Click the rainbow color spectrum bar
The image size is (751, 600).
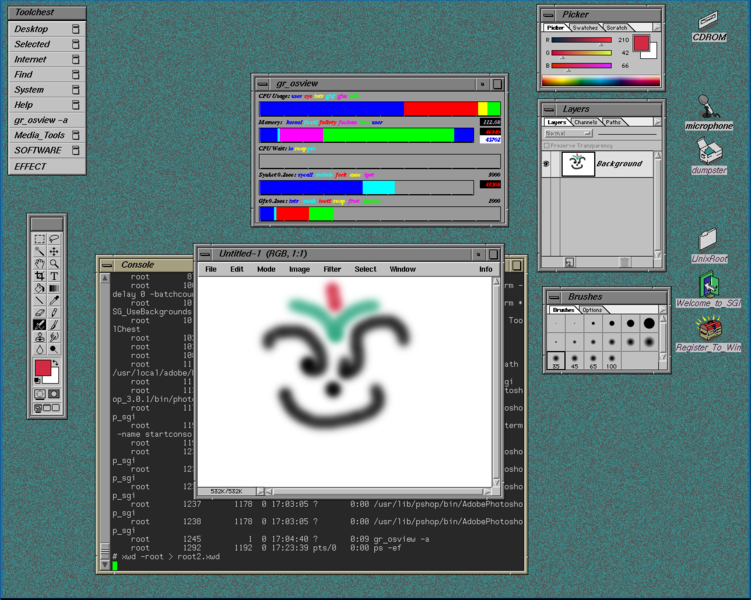(x=601, y=81)
